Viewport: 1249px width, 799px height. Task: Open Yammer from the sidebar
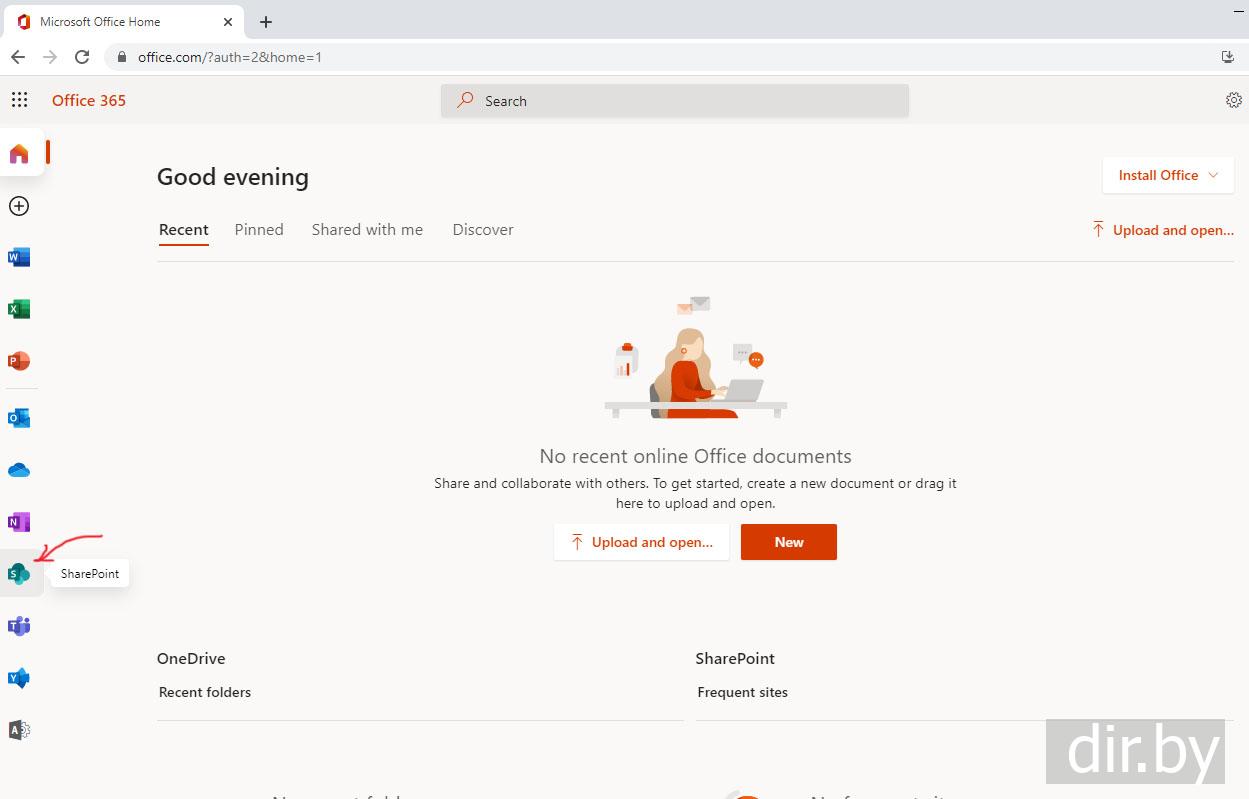19,678
